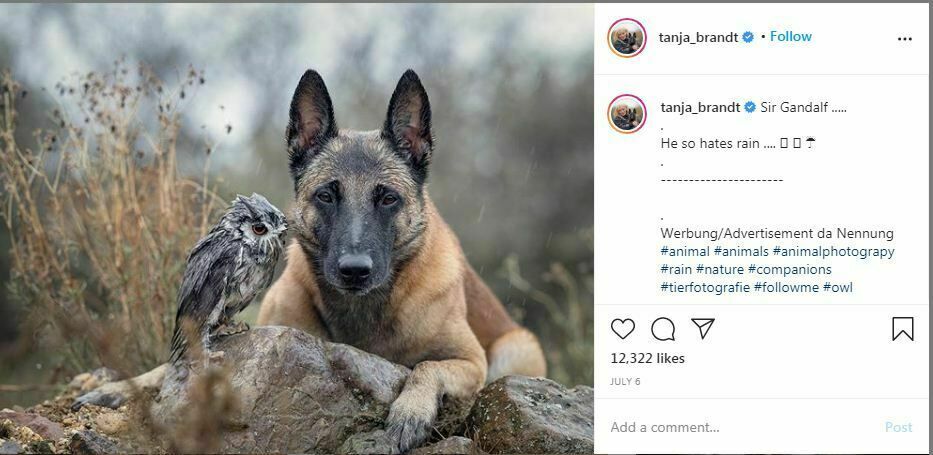Open the #animalphotograpy hashtag
This screenshot has height=455, width=933.
(x=833, y=252)
